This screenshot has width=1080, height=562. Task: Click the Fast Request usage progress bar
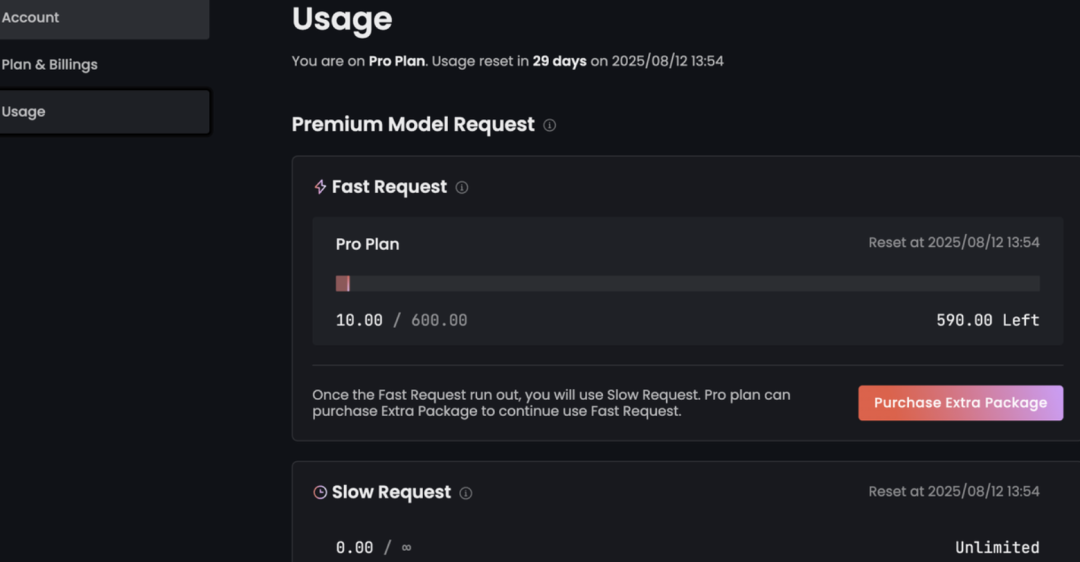click(x=688, y=284)
